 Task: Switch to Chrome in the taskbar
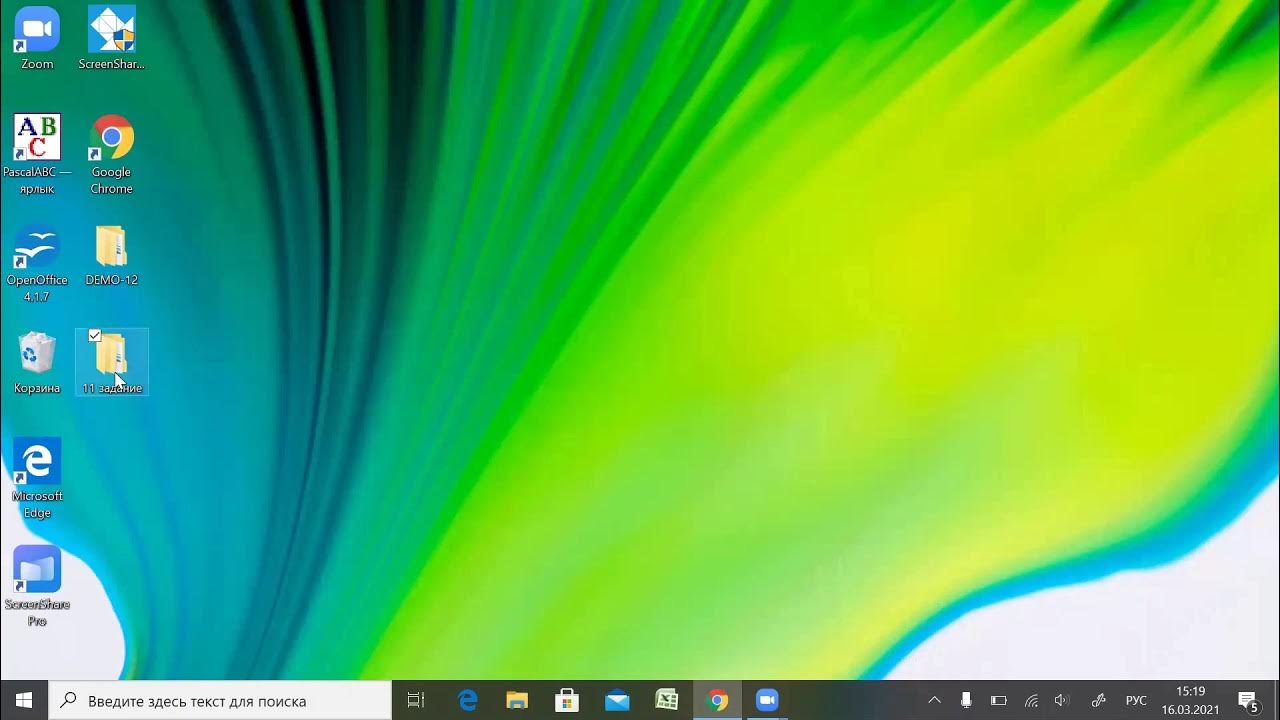[717, 701]
